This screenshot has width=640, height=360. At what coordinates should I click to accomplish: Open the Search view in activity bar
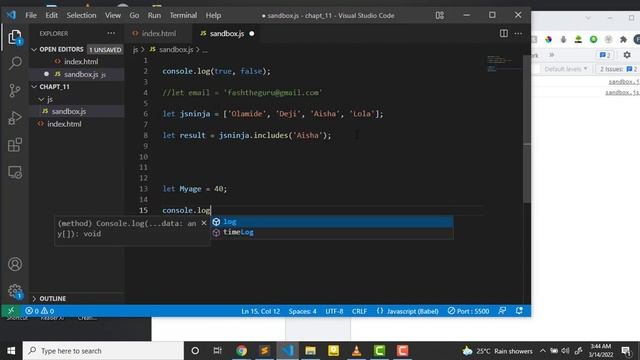click(15, 63)
